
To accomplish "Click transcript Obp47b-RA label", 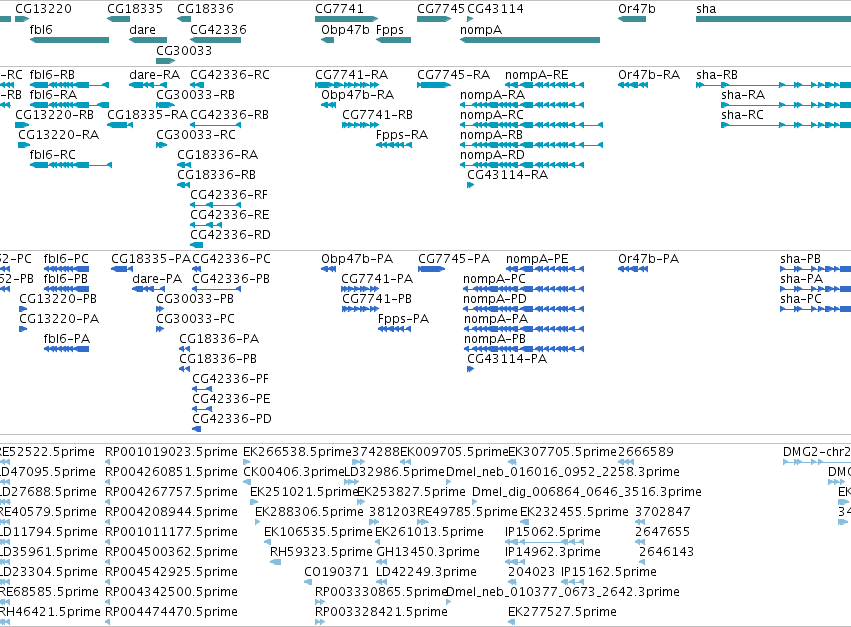I will [x=358, y=95].
